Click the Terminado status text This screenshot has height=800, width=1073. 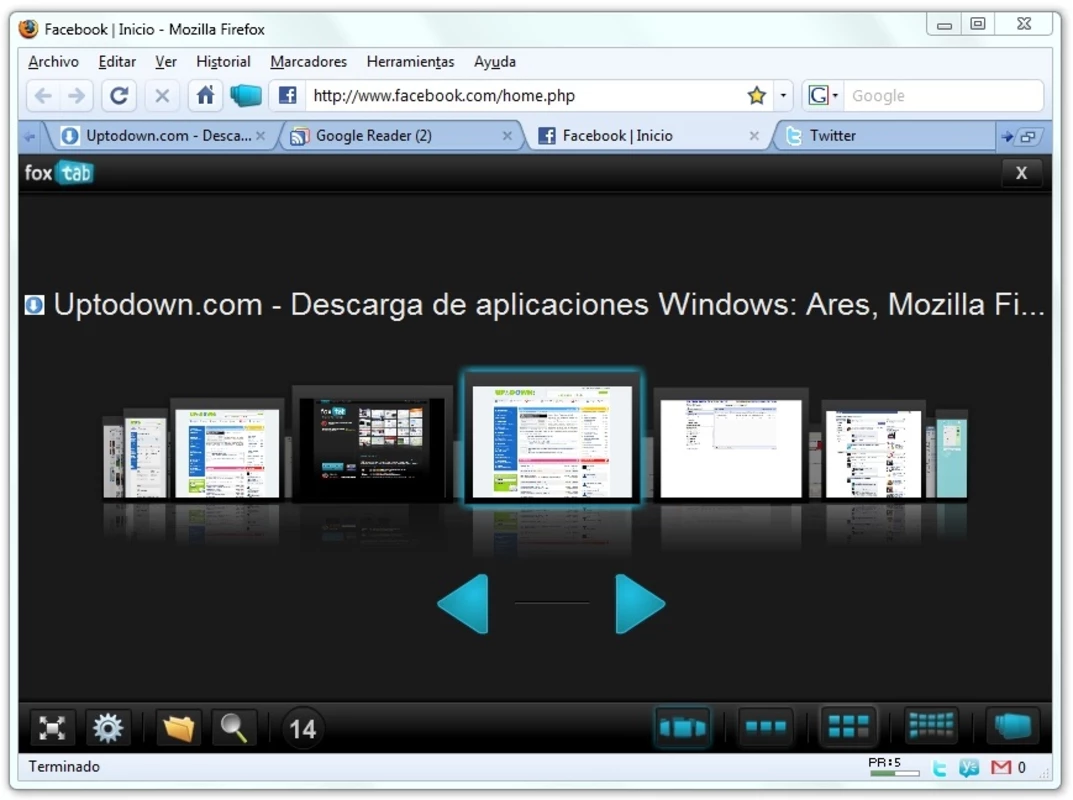click(64, 766)
